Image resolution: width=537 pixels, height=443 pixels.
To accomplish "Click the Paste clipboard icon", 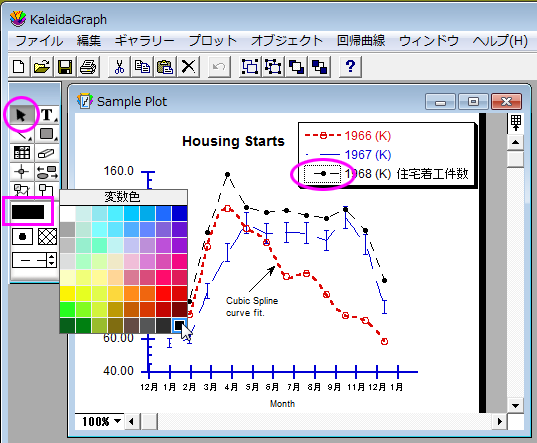I will pos(165,66).
